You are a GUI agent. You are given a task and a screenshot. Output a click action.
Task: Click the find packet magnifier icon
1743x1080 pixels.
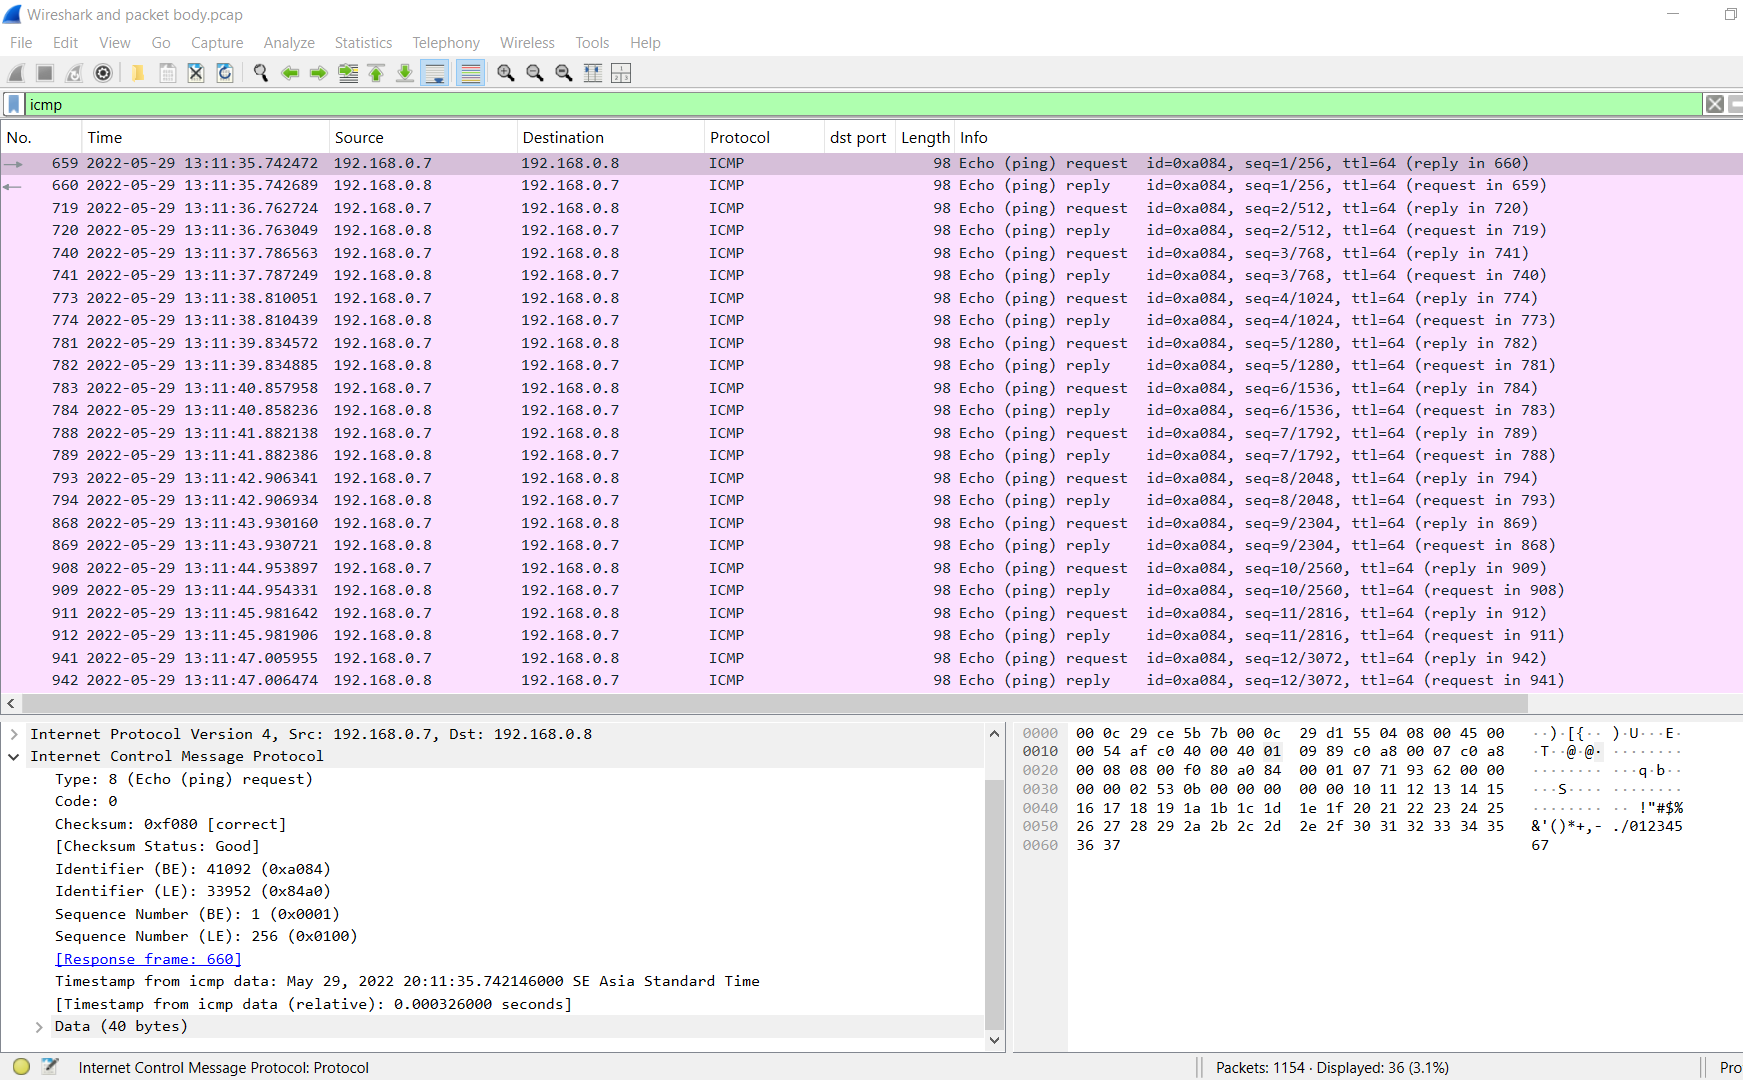coord(261,73)
